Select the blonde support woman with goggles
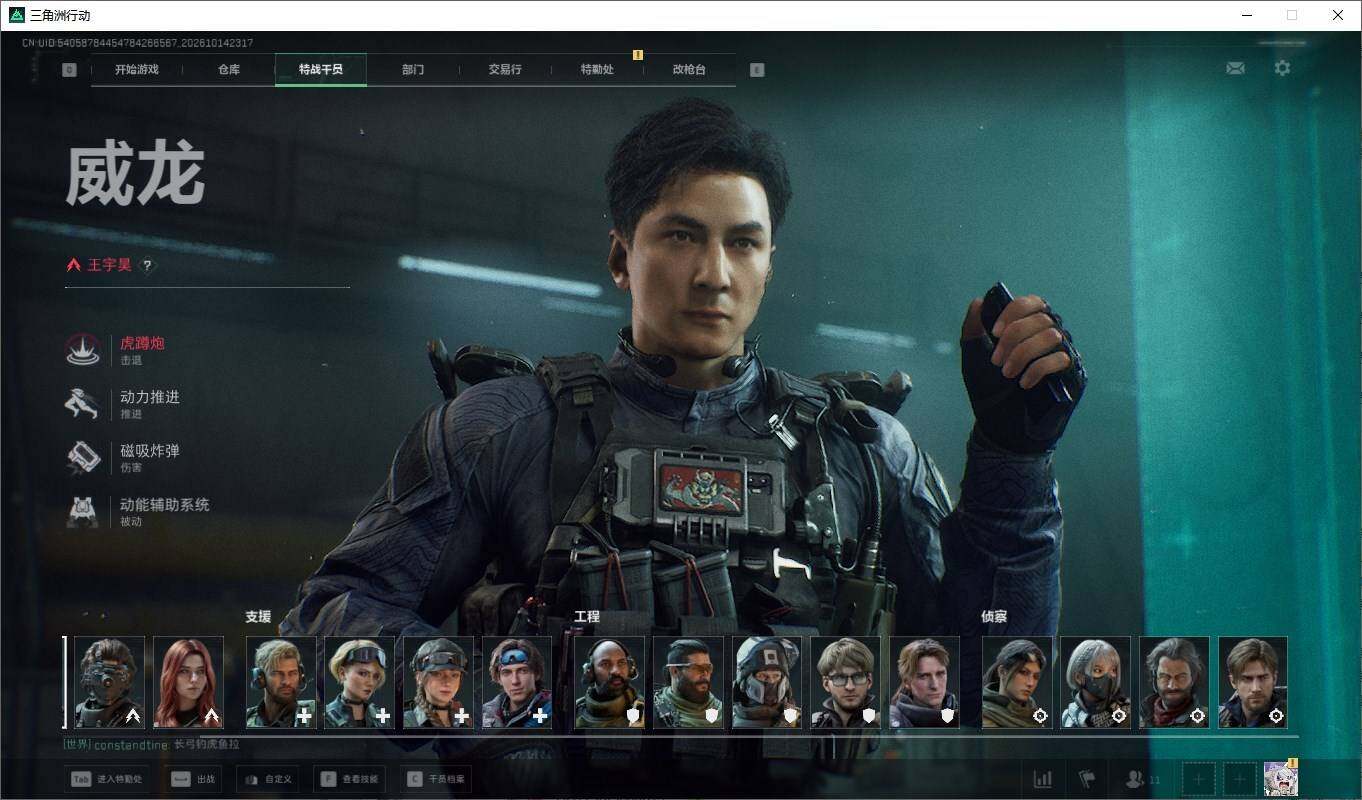Viewport: 1362px width, 800px height. click(359, 682)
